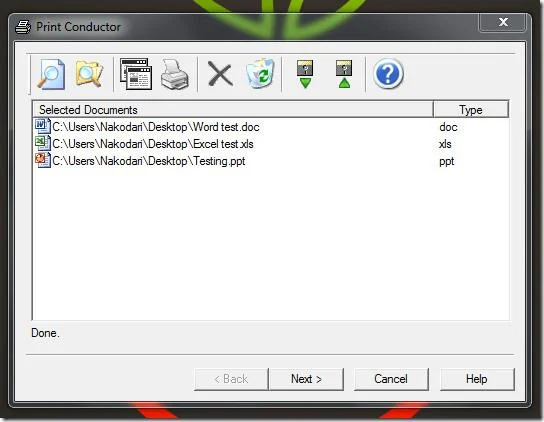The image size is (544, 422).
Task: Clear the list with recycle bin icon
Action: pyautogui.click(x=260, y=74)
